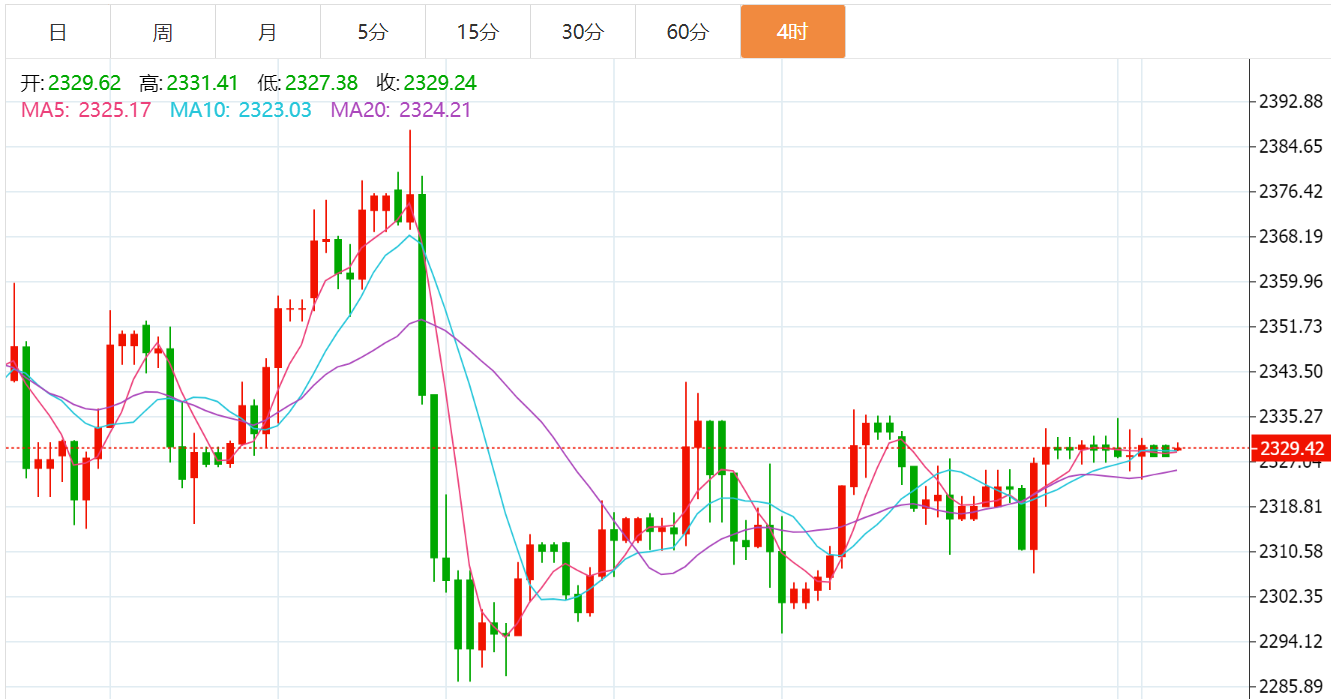
Task: Switch to the 60分 interval tab
Action: [688, 32]
